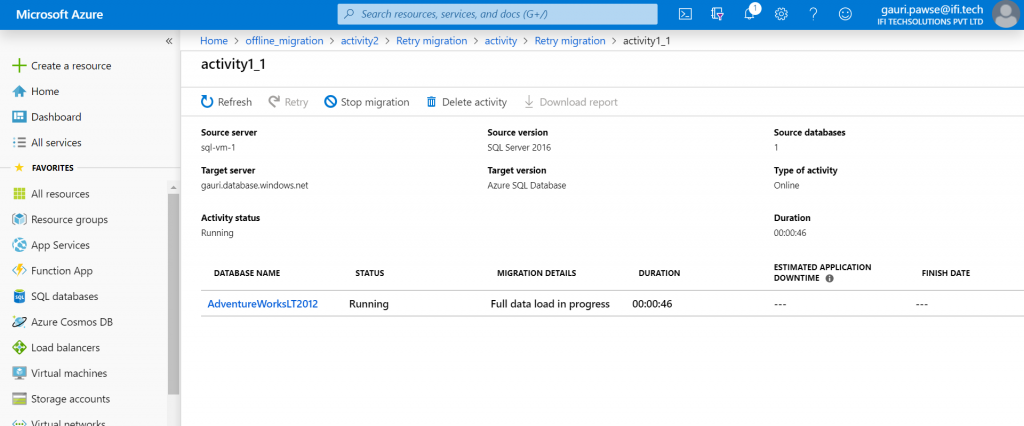Click the Estimated Application Downtime info icon
This screenshot has width=1024, height=426.
(830, 278)
